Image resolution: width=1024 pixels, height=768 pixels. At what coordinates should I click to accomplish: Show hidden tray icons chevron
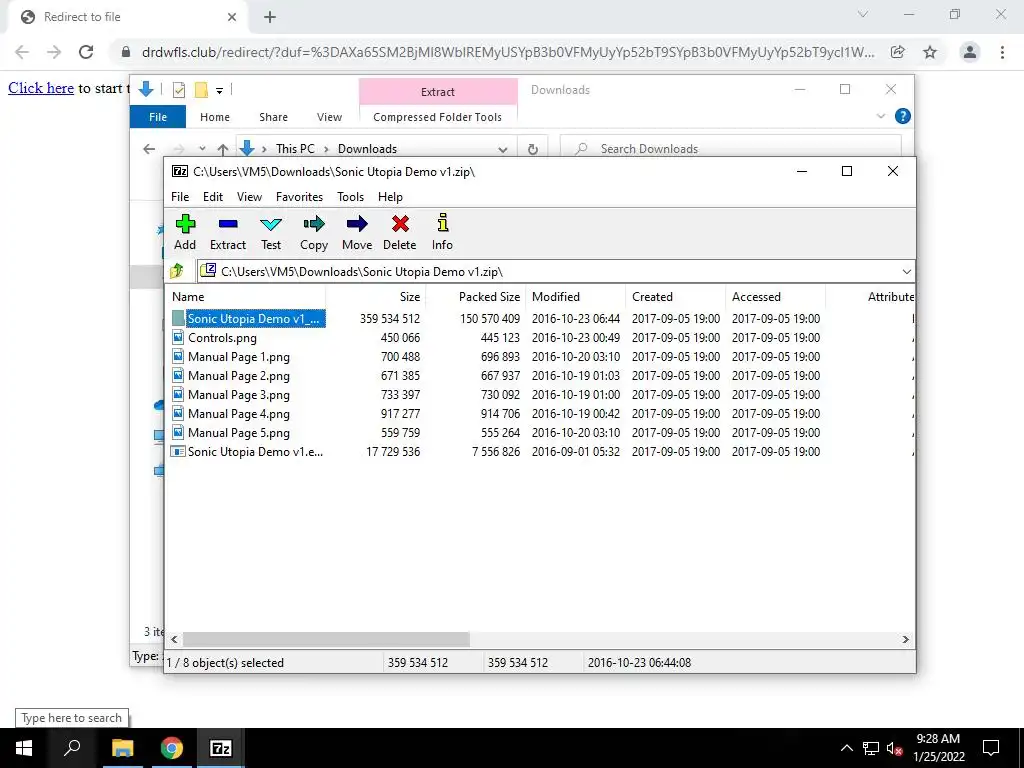point(846,748)
